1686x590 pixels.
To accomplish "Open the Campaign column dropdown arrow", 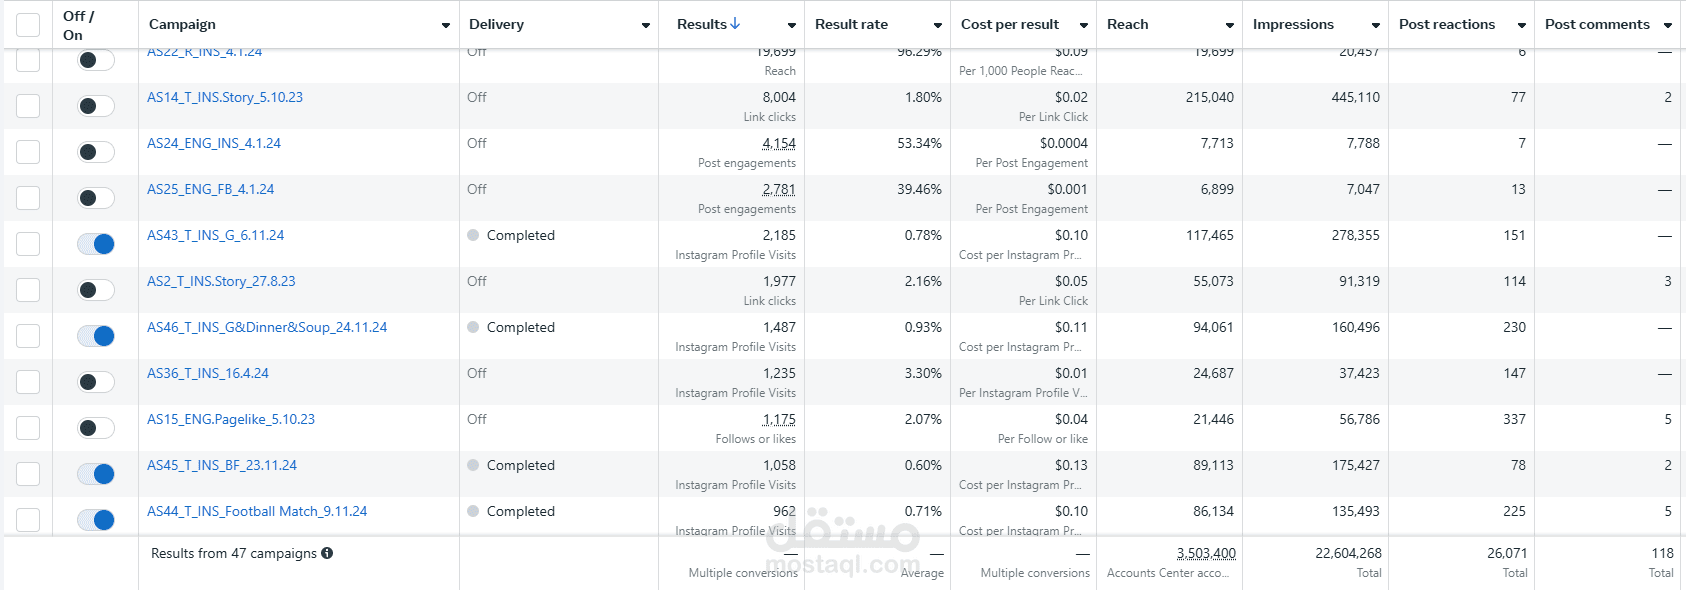I will pyautogui.click(x=446, y=25).
